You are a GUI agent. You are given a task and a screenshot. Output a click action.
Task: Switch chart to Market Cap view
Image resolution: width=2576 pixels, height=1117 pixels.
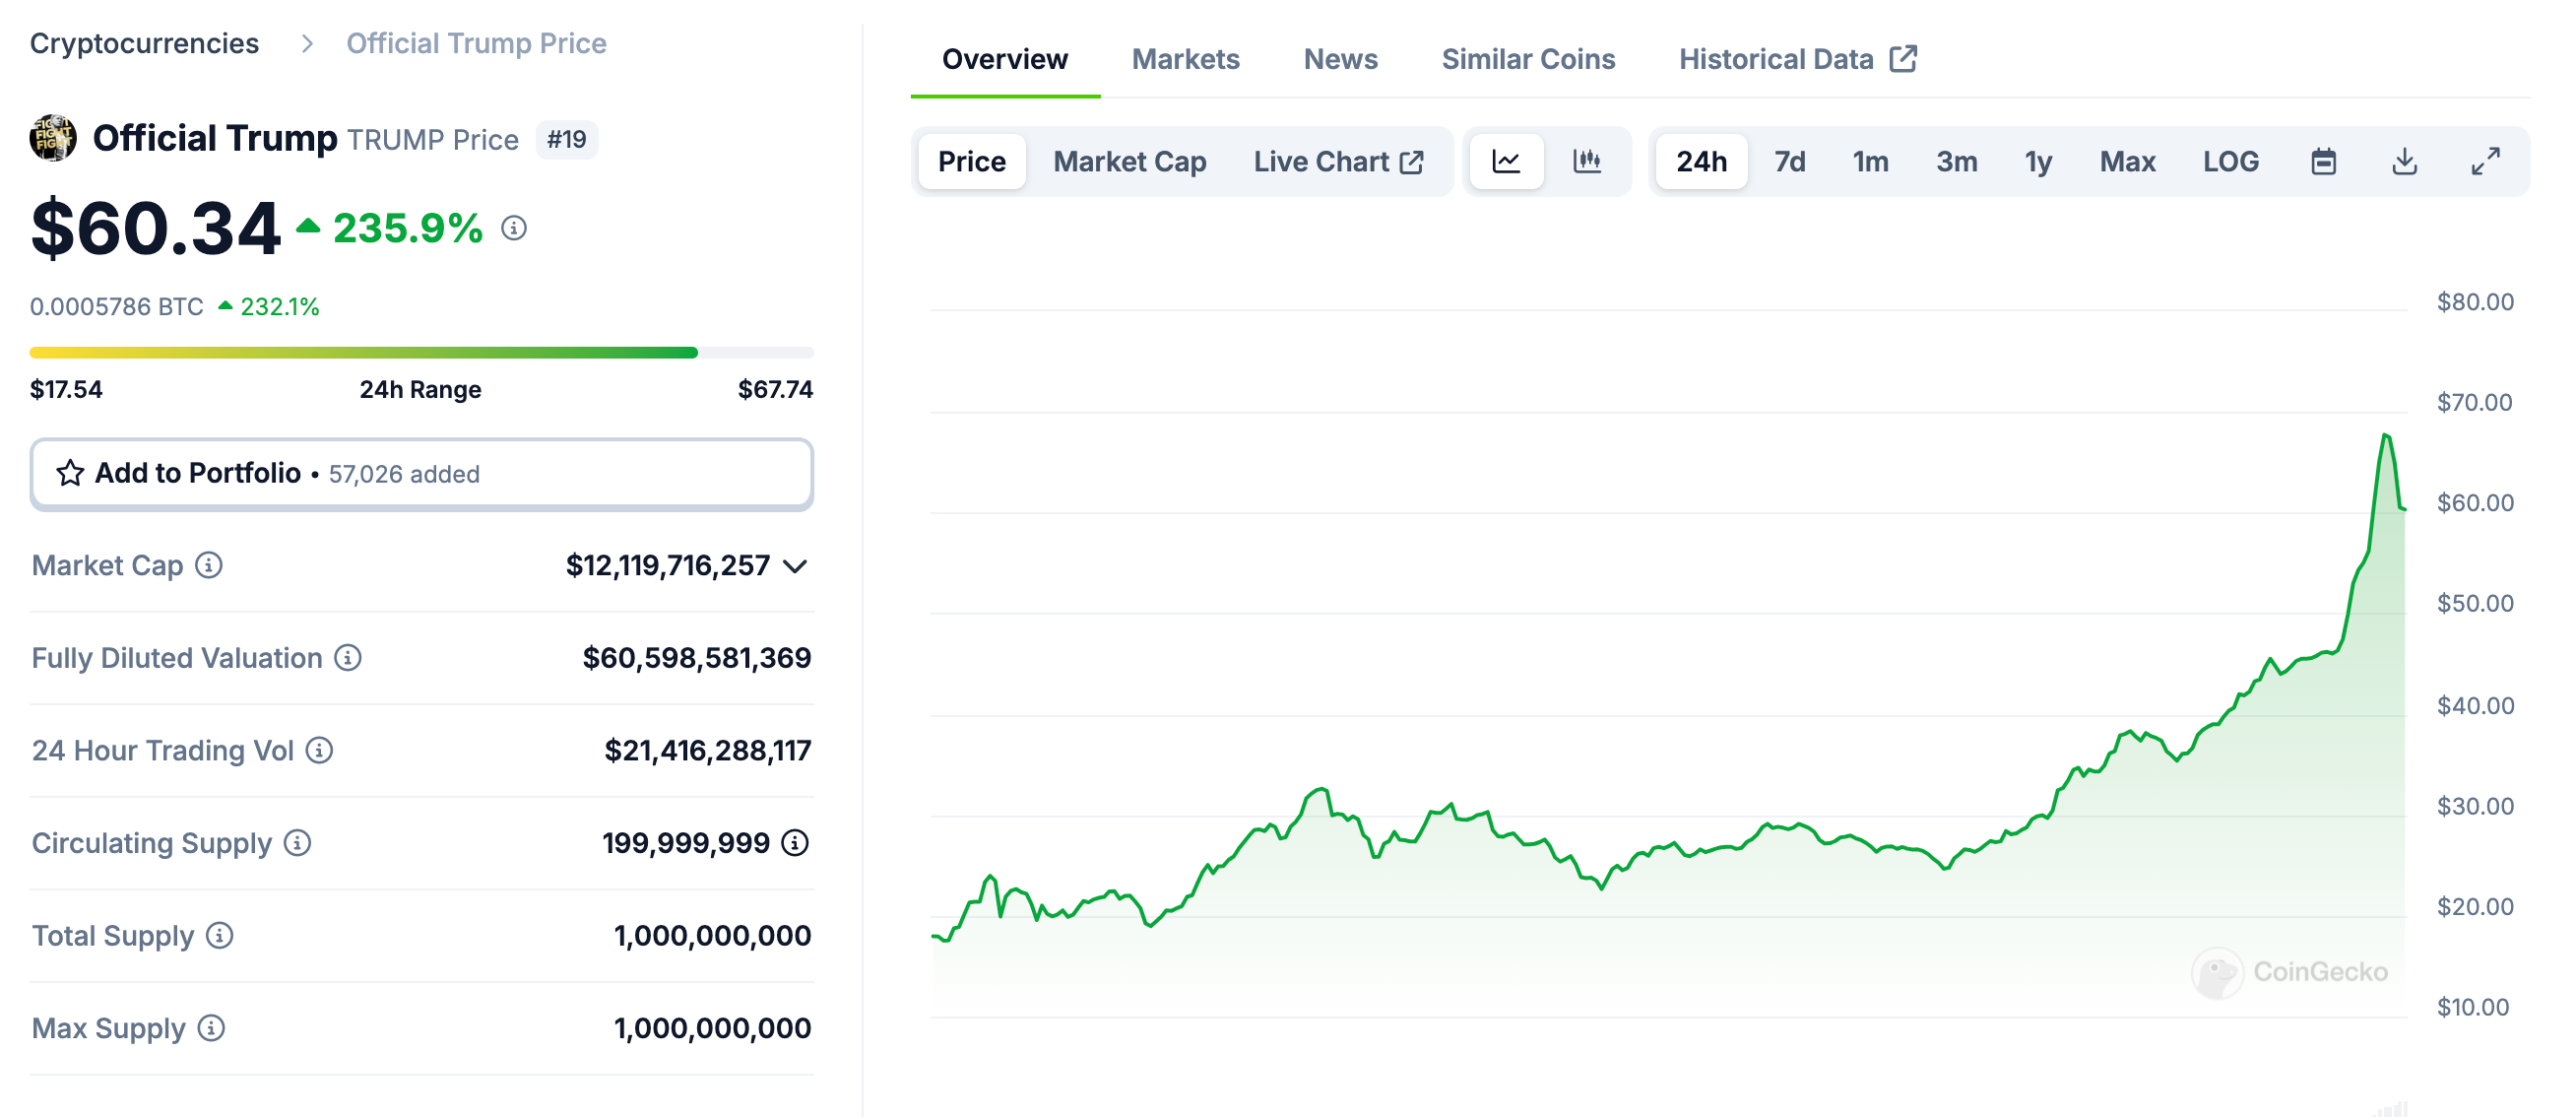coord(1129,161)
